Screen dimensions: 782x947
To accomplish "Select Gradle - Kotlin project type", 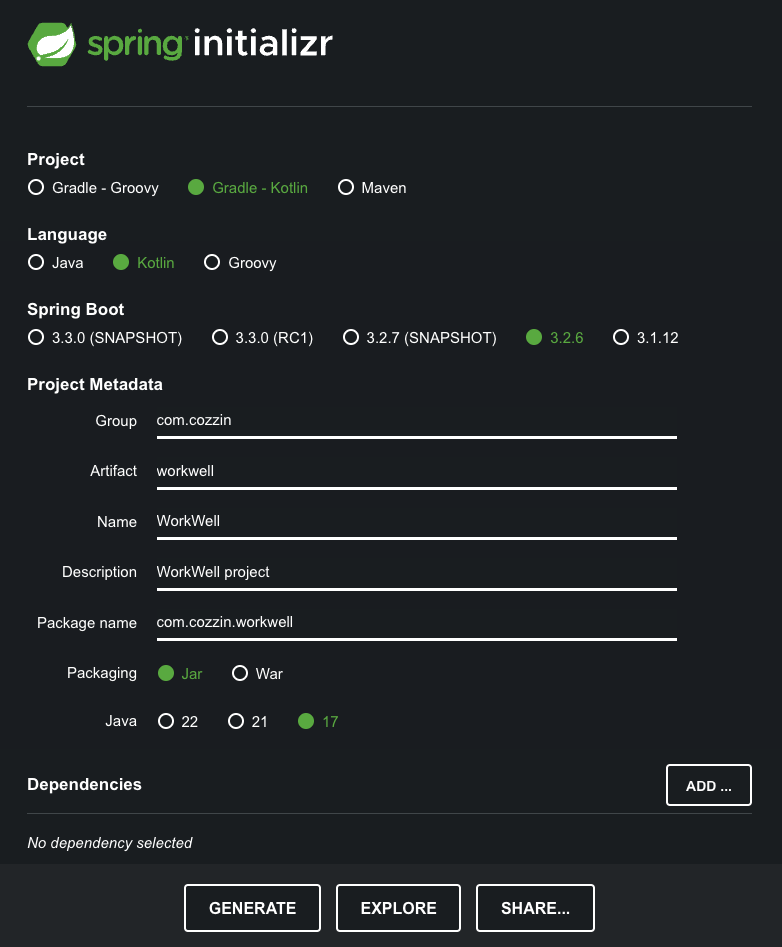I will click(248, 188).
